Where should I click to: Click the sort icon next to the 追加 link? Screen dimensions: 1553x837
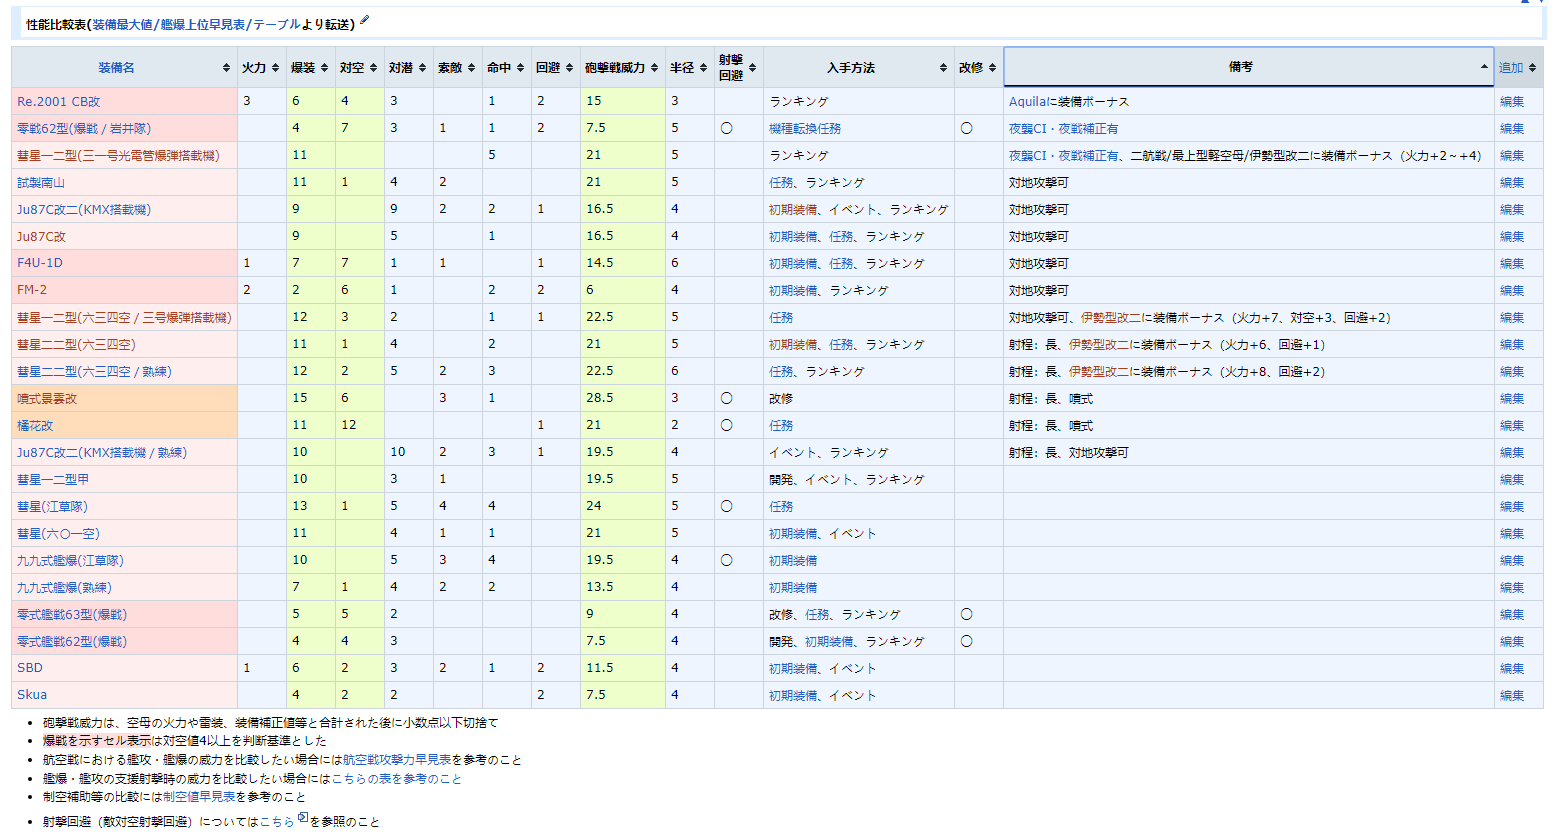(1532, 67)
